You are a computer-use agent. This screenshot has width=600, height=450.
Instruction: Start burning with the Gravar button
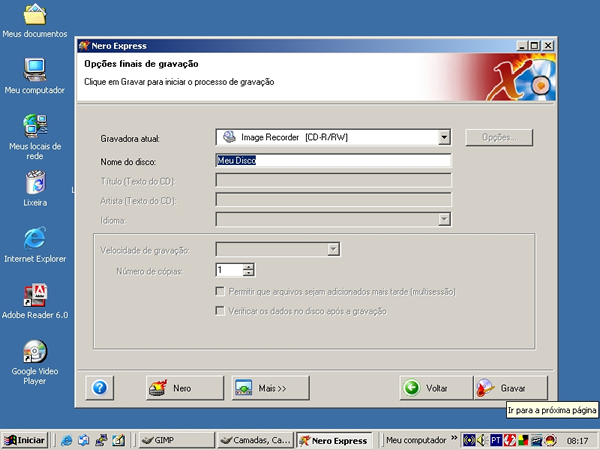(511, 388)
